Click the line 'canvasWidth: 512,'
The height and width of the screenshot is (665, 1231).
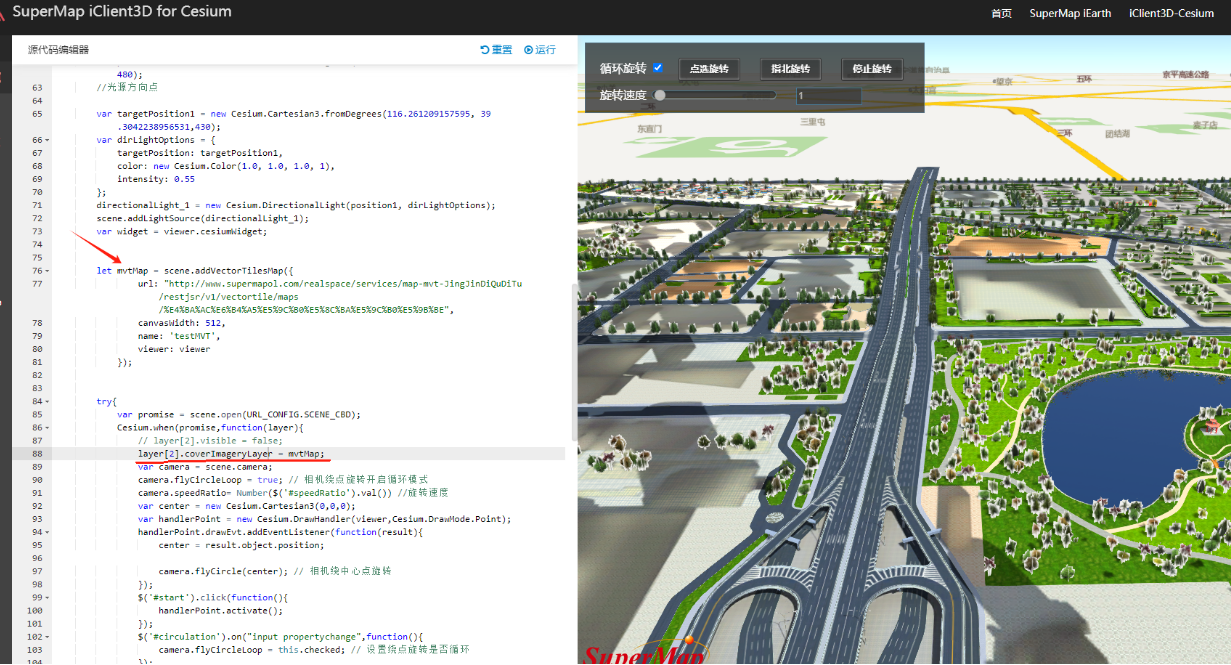[182, 323]
